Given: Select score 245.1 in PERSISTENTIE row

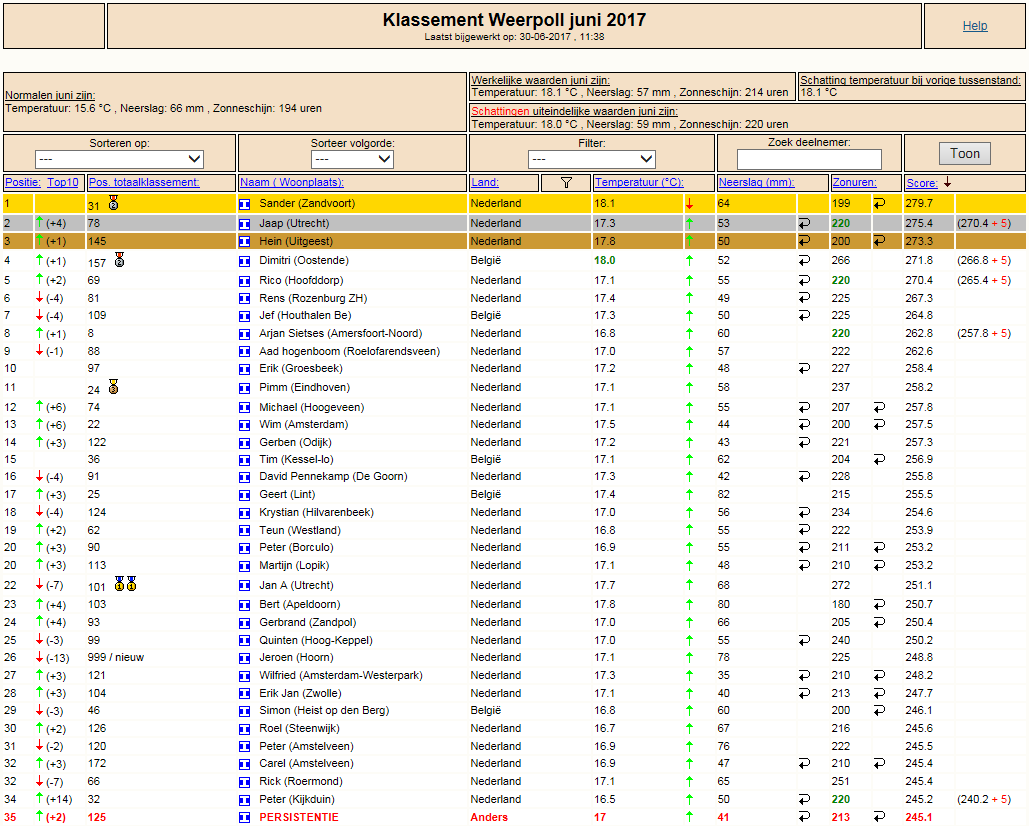Looking at the screenshot, I should (919, 817).
